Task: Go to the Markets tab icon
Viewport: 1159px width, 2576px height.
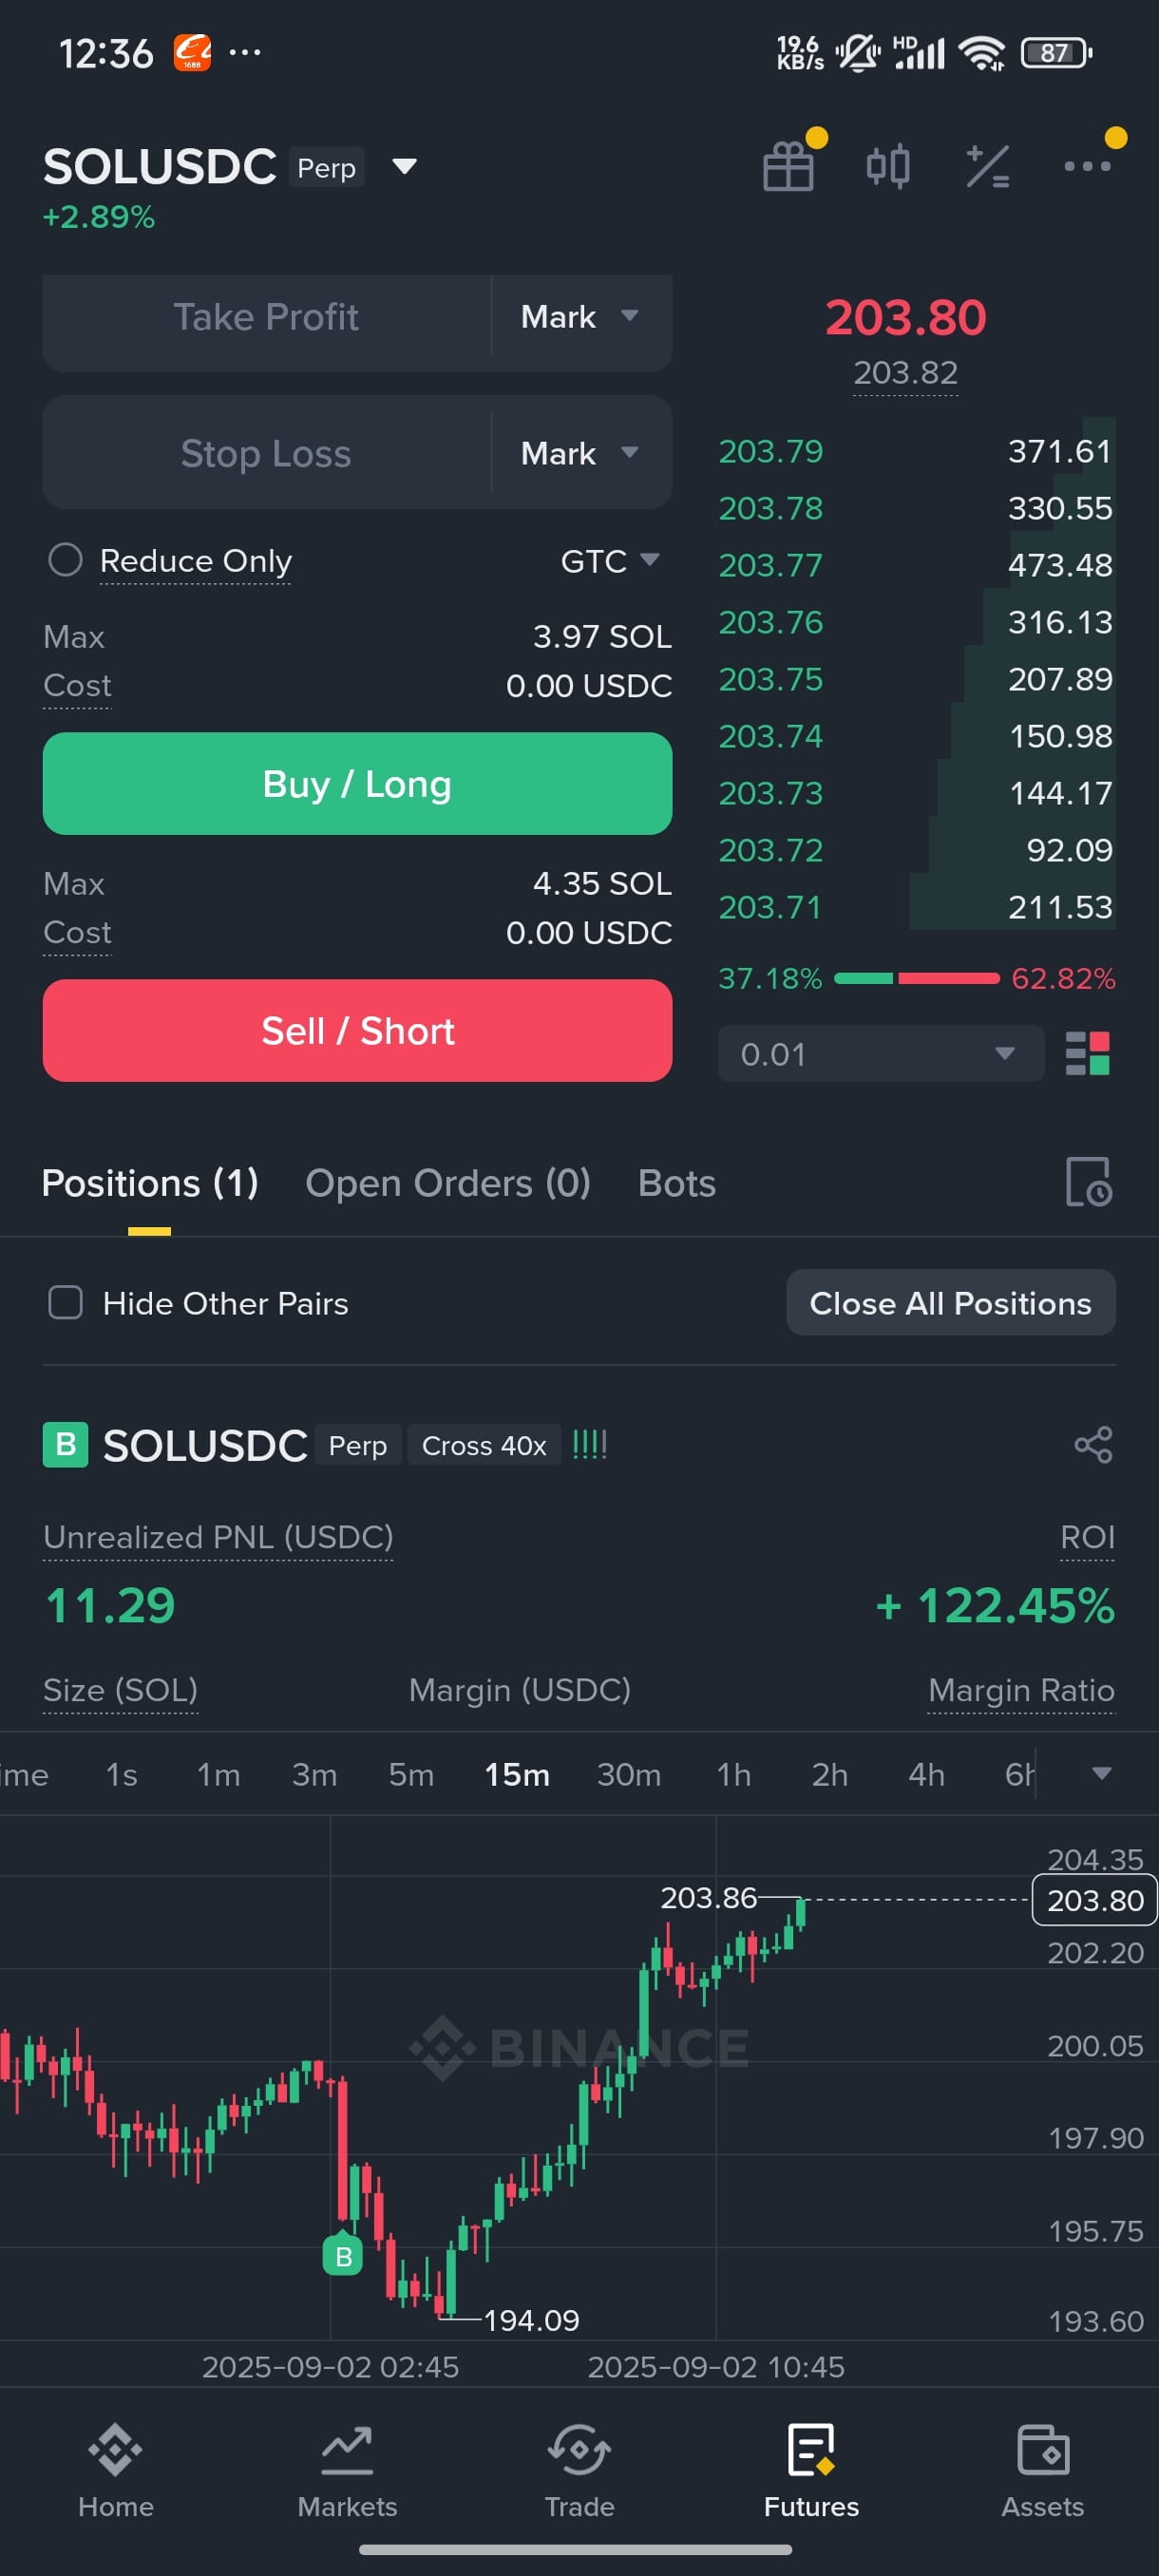Action: (347, 2451)
